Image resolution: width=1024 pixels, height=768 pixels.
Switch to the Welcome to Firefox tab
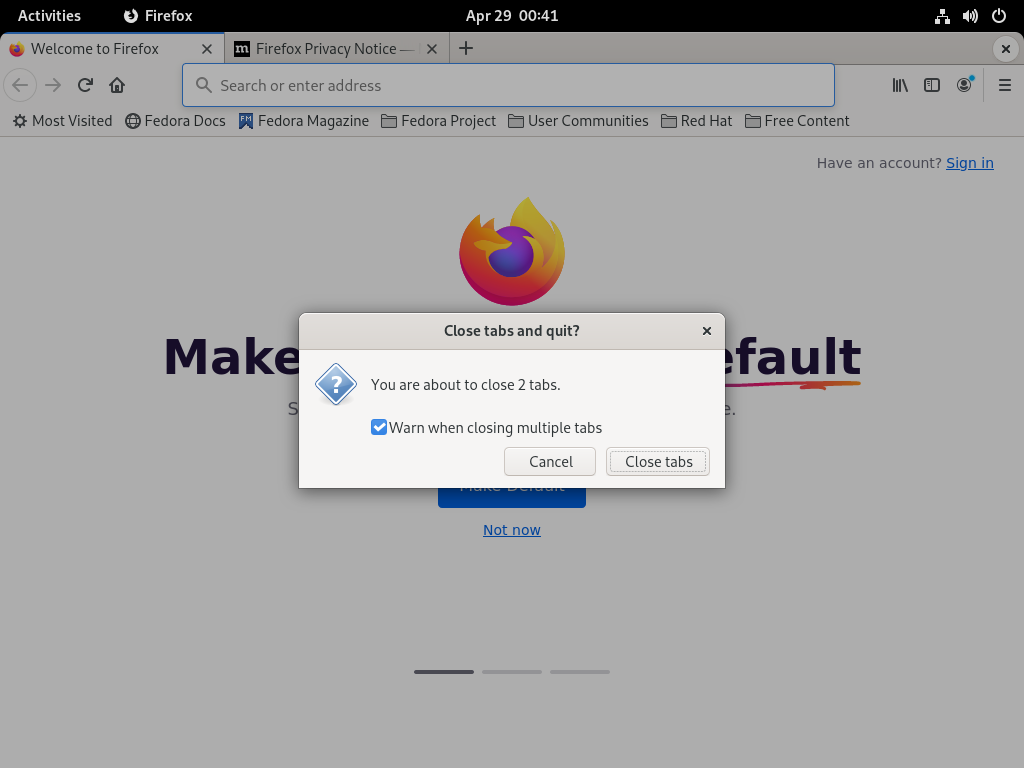[112, 49]
